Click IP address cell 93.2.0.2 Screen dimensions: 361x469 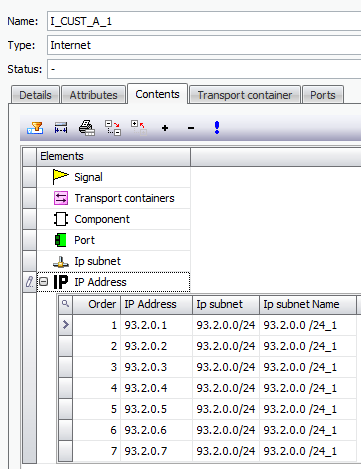coord(156,346)
